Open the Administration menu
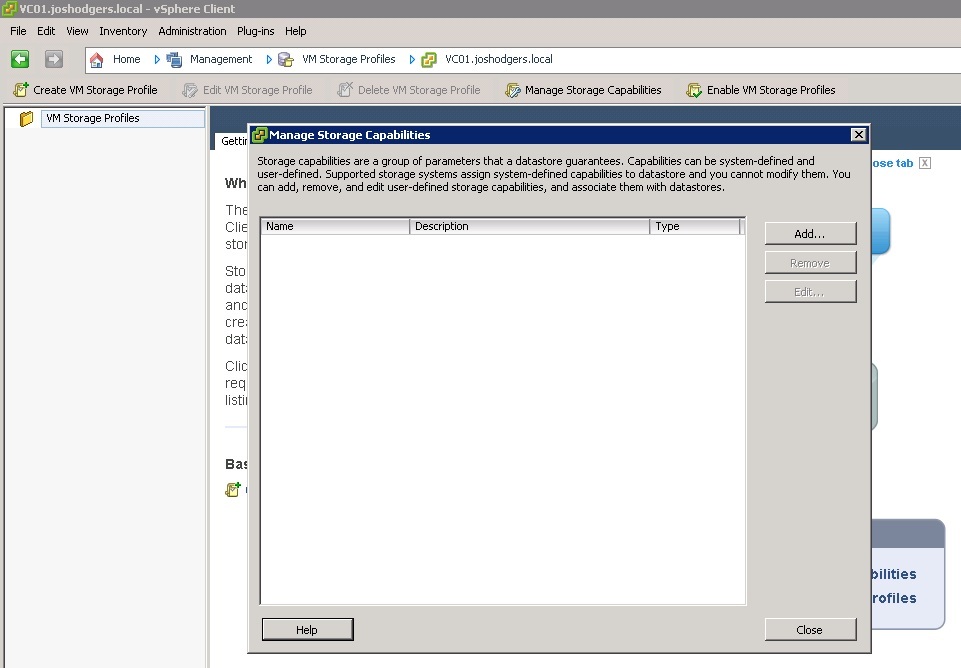Viewport: 961px width, 668px height. pyautogui.click(x=192, y=31)
